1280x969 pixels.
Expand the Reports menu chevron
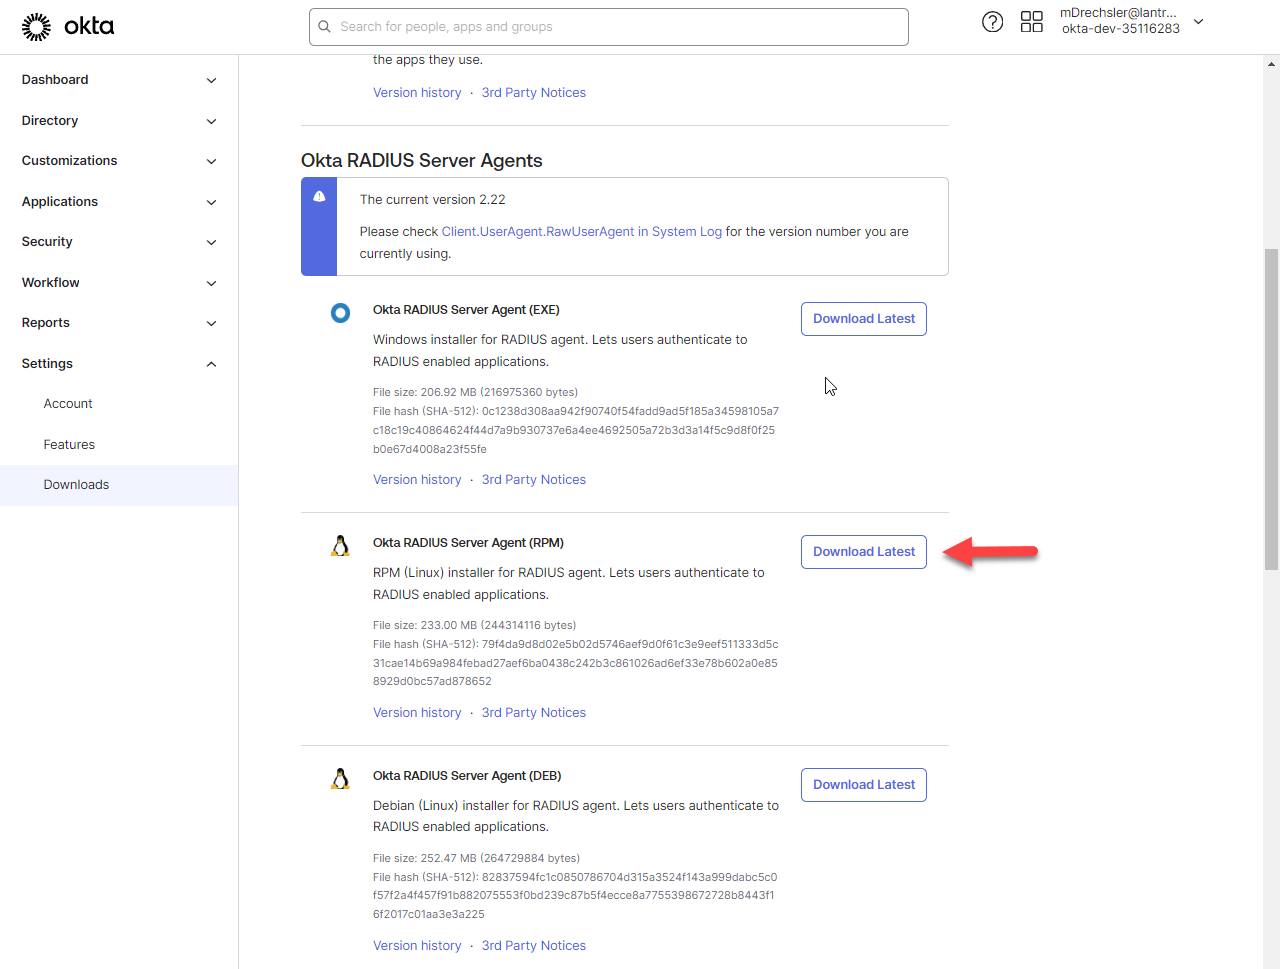tap(211, 323)
